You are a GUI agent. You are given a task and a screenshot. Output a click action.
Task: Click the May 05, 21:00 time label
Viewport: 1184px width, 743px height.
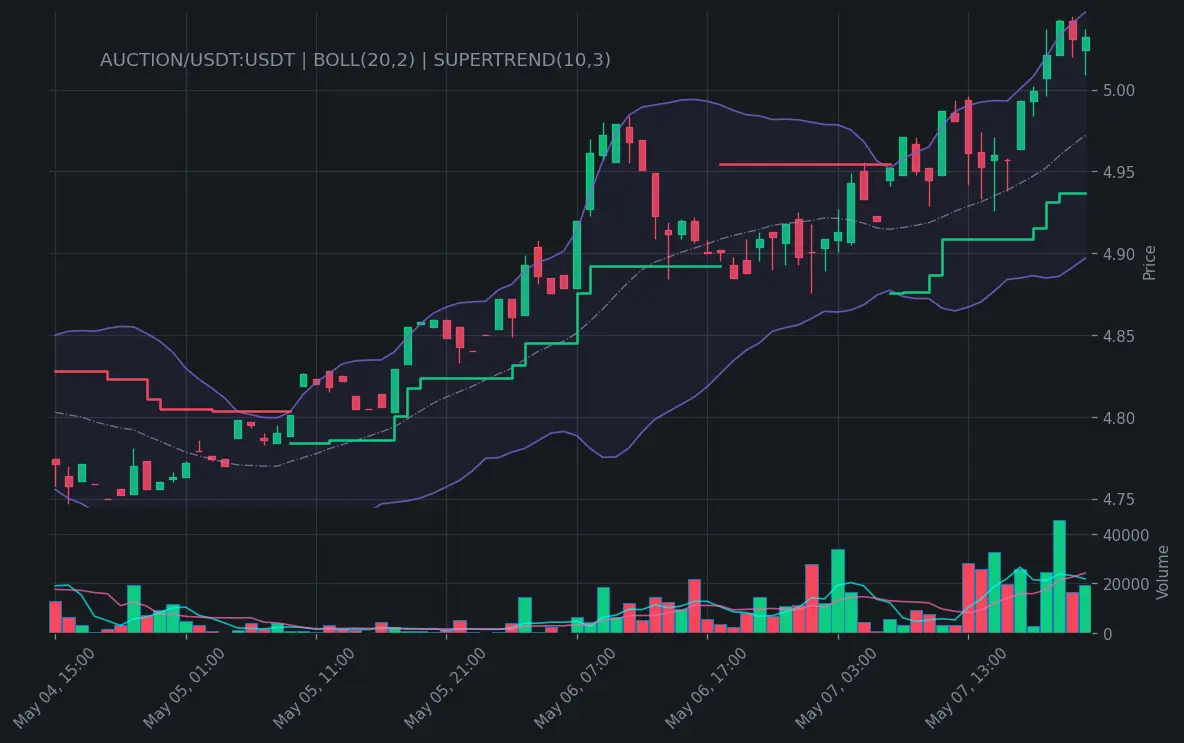coord(444,687)
